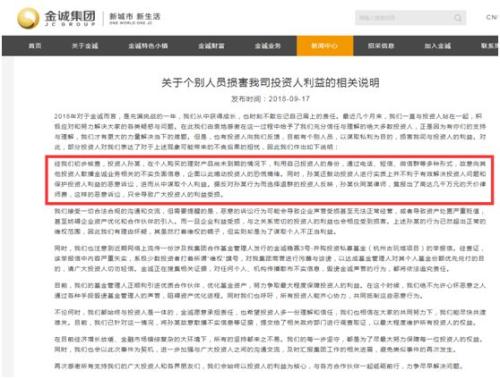Click the 发布时间 date line

coord(270,99)
